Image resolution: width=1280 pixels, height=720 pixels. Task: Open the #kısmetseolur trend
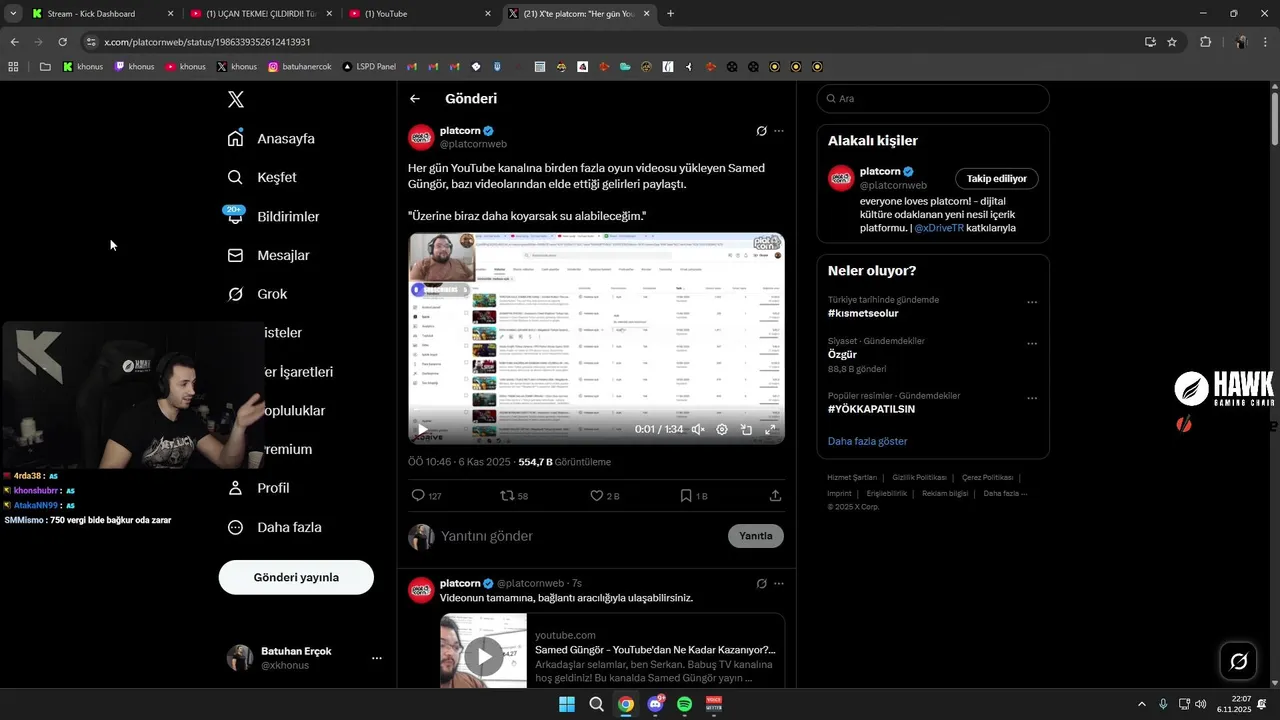coord(863,313)
